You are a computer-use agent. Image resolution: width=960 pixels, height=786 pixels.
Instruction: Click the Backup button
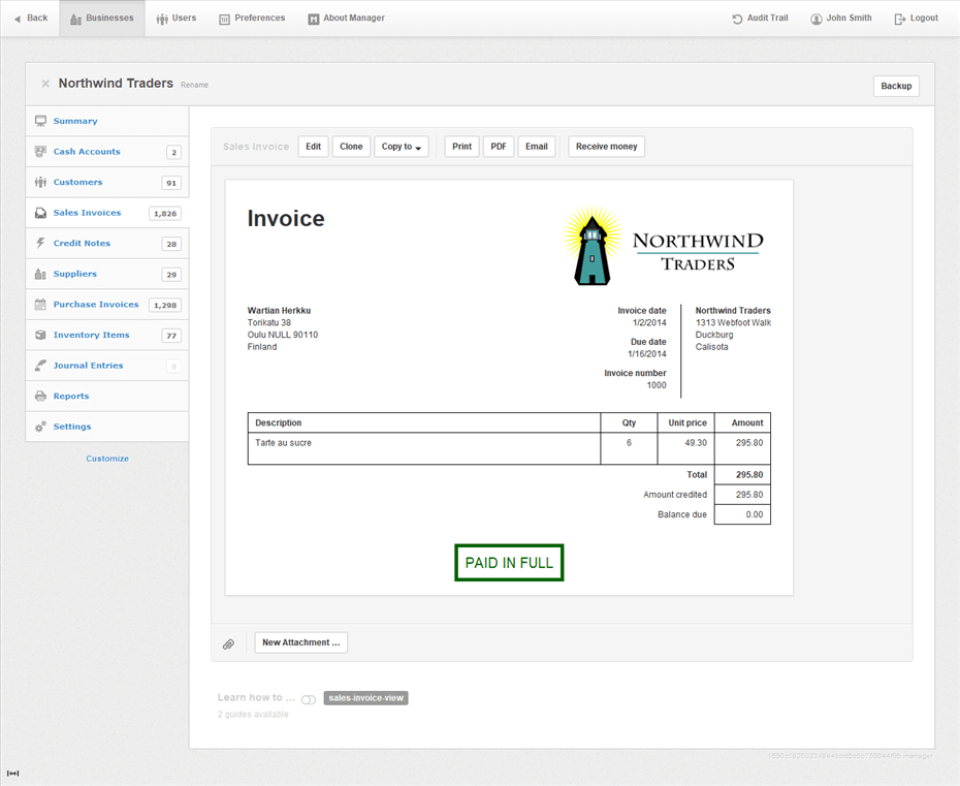[895, 86]
